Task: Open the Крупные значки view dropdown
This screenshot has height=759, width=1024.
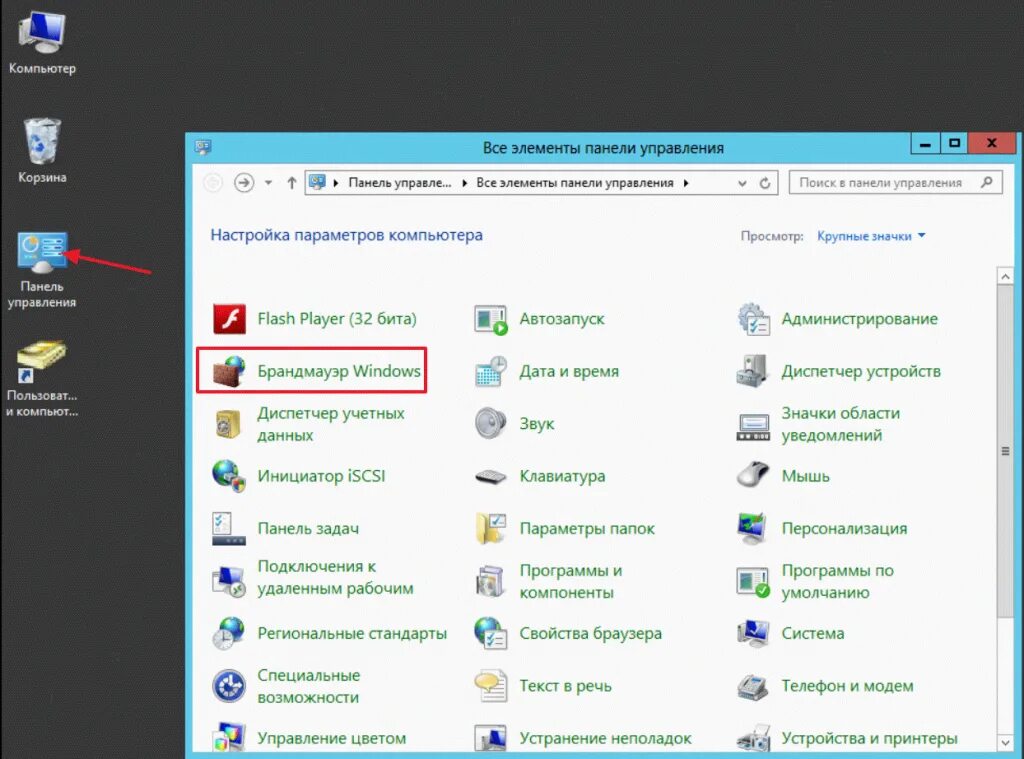Action: pos(871,236)
